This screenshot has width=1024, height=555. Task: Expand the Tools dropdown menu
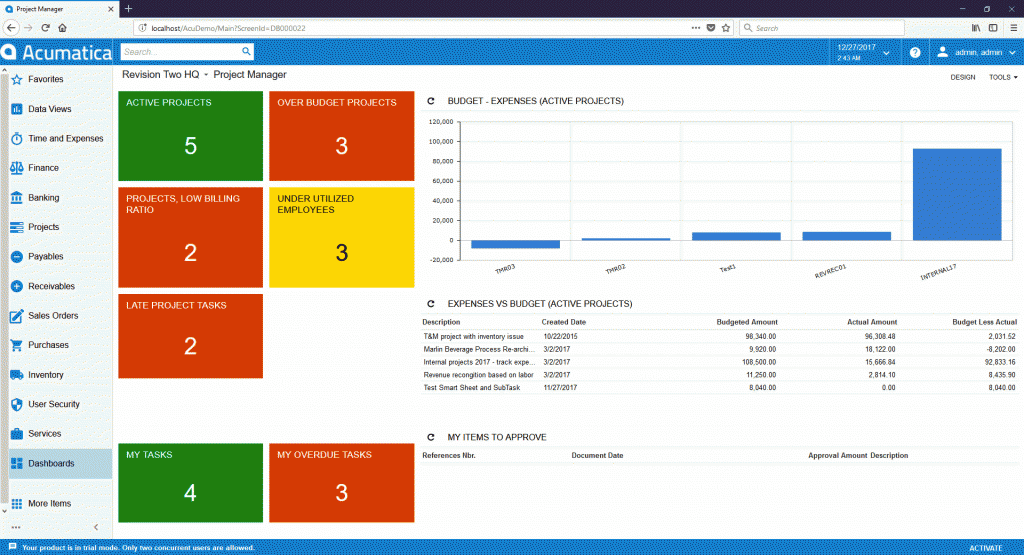tap(1002, 77)
